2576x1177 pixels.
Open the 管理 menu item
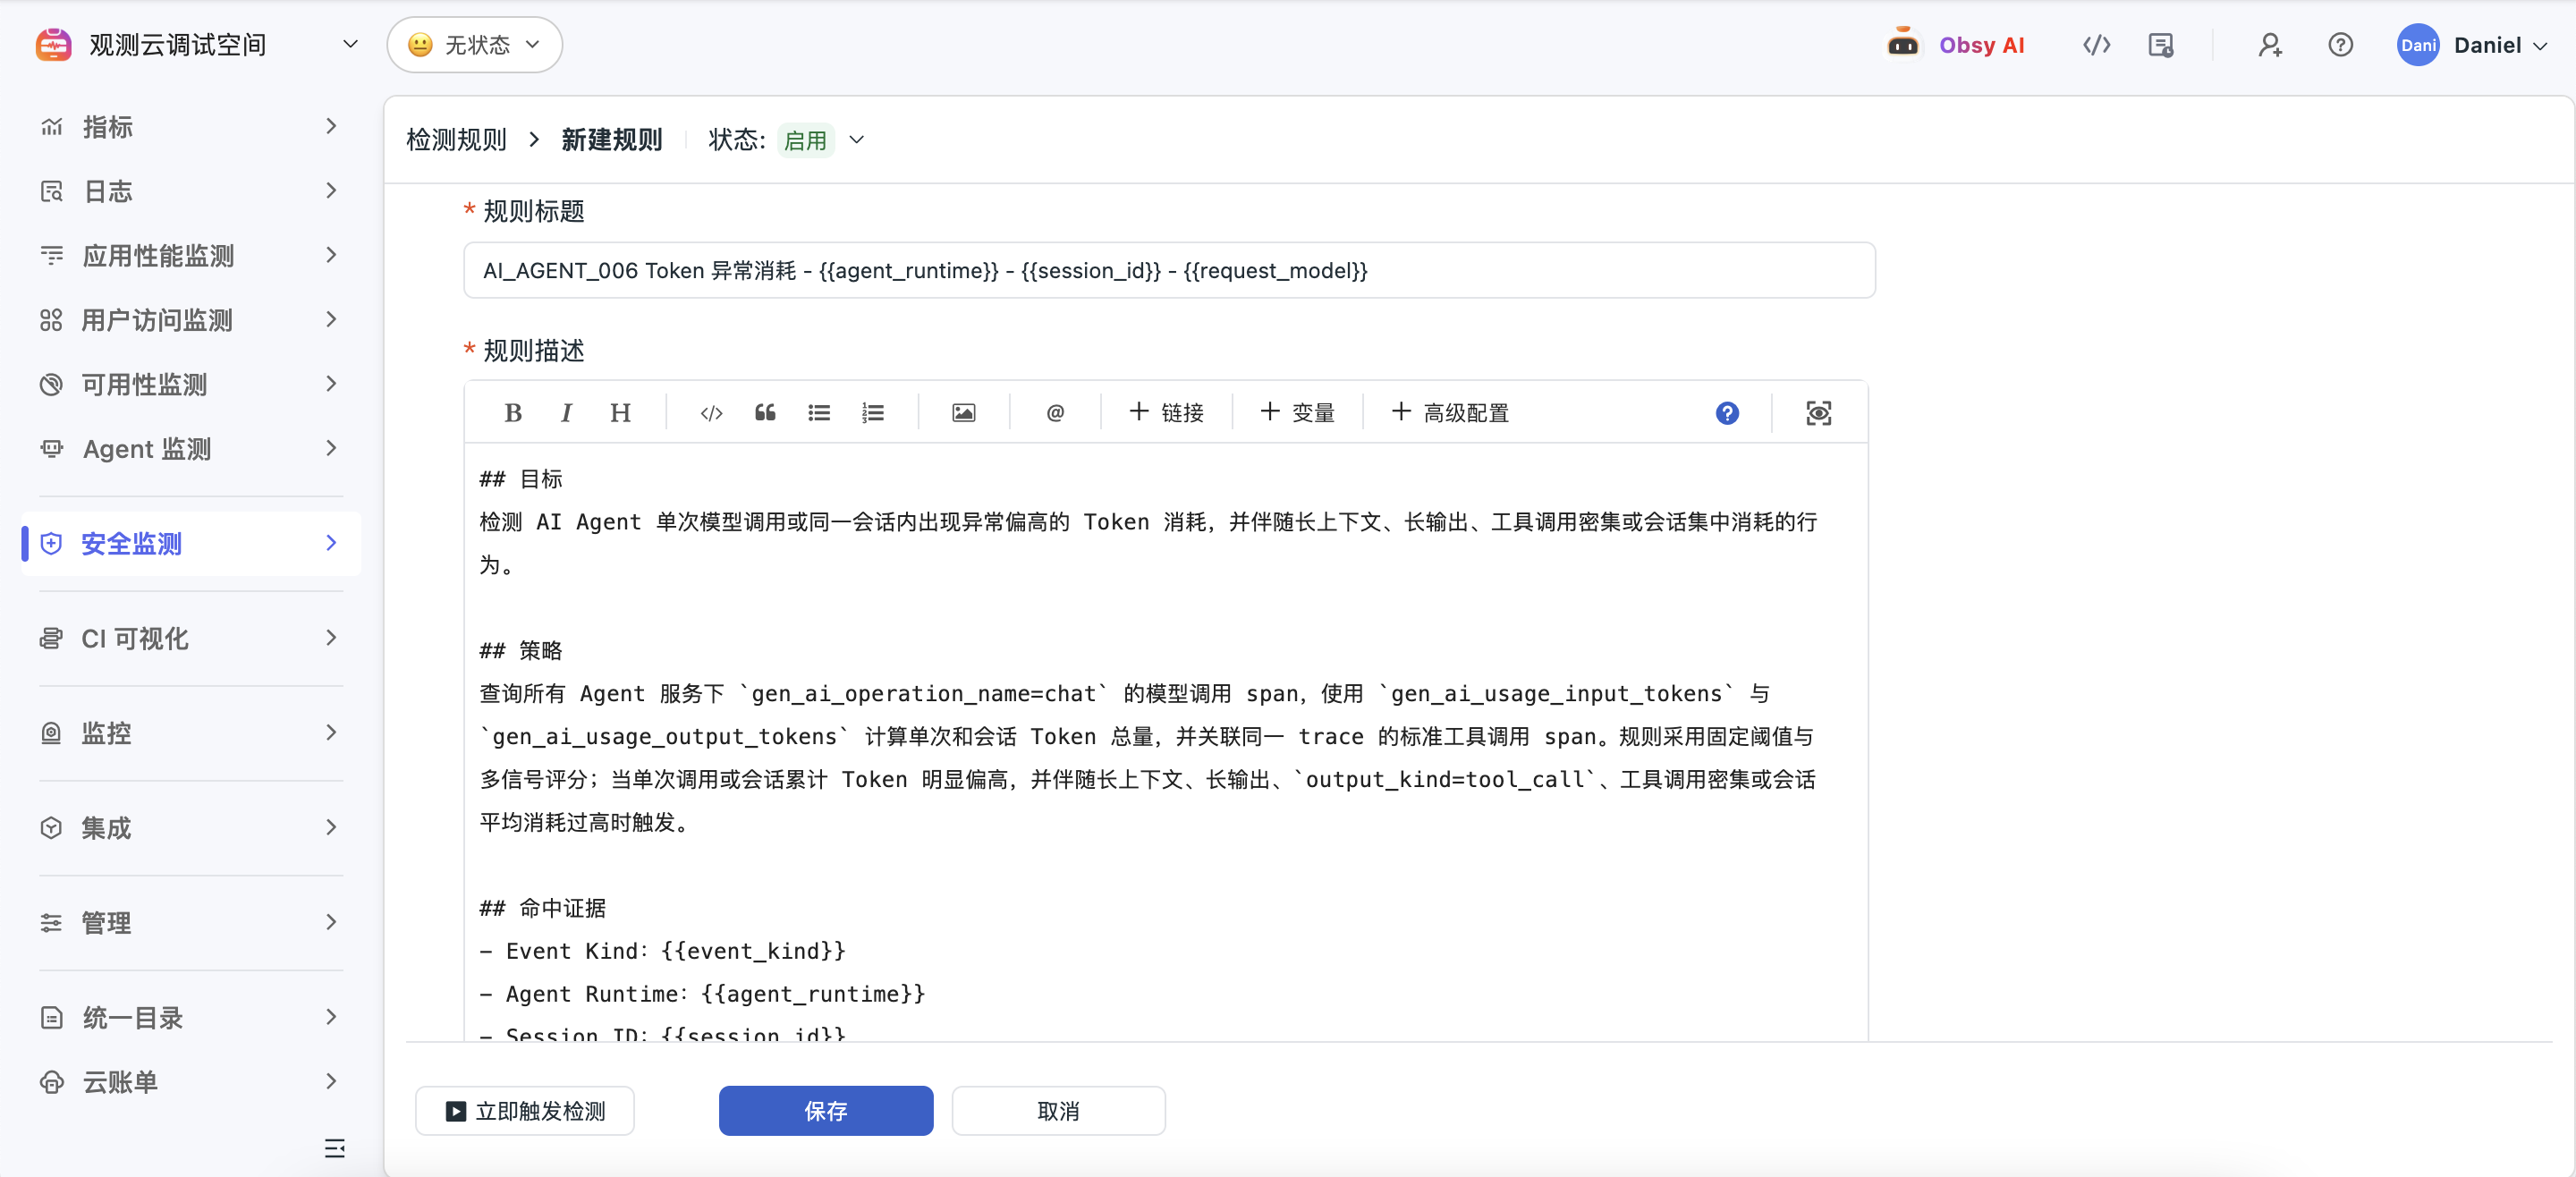click(191, 922)
